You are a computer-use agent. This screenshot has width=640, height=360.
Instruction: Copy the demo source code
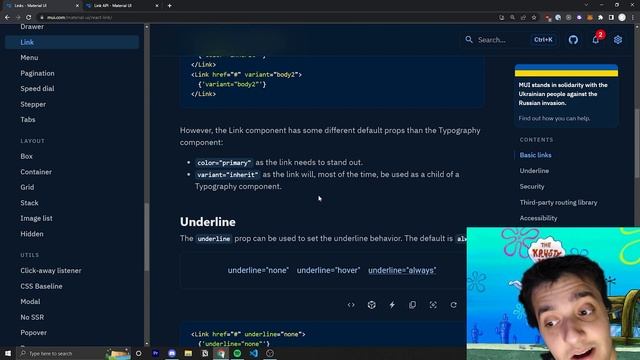[412, 304]
